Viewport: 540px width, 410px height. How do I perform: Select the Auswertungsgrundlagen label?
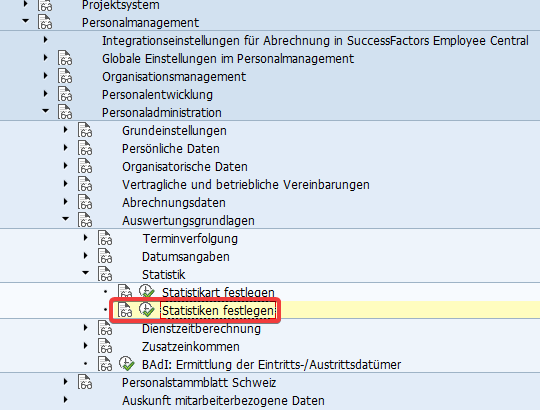click(188, 221)
